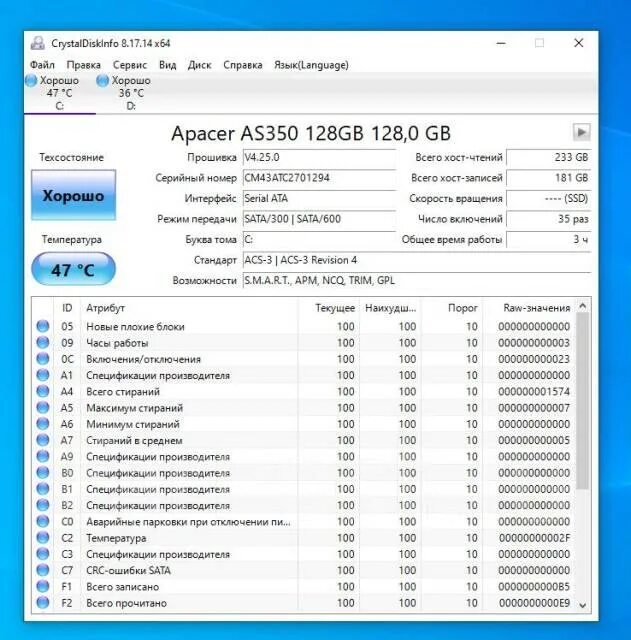
Task: Click host reads value 233 GB
Action: tap(549, 158)
